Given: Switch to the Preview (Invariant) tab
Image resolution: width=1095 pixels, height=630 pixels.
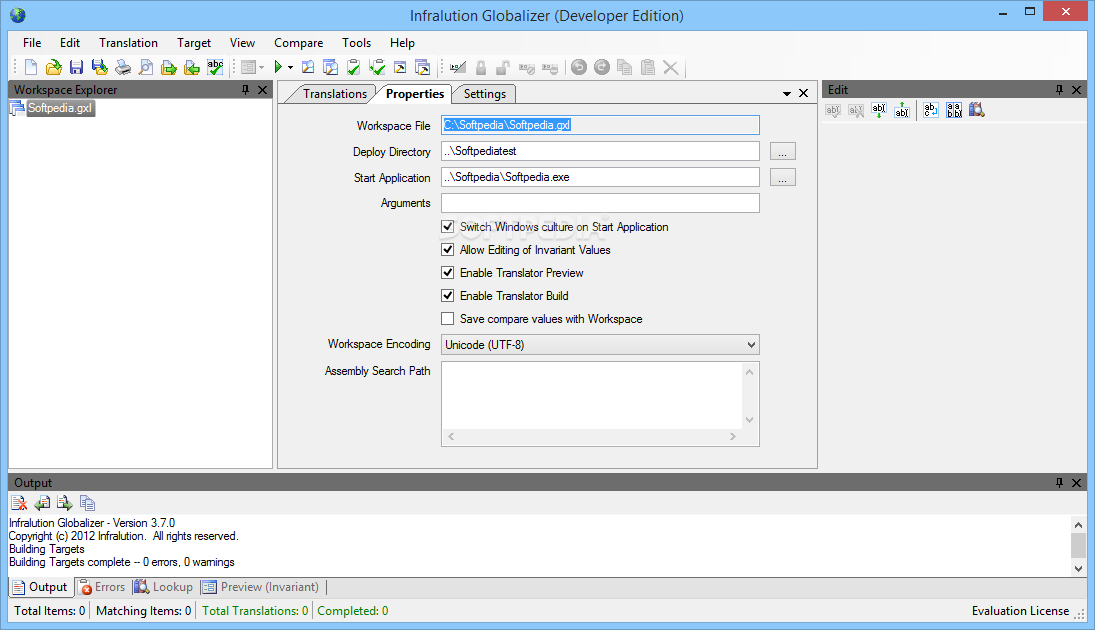Looking at the screenshot, I should click(x=260, y=587).
